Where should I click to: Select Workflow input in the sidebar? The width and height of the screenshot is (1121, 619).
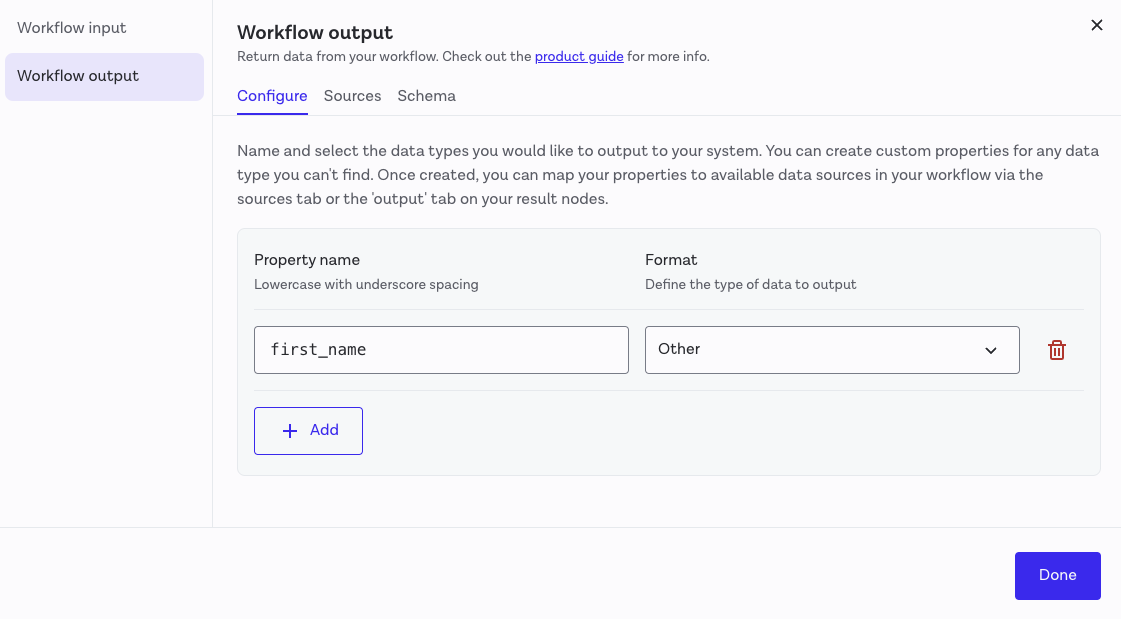click(71, 28)
